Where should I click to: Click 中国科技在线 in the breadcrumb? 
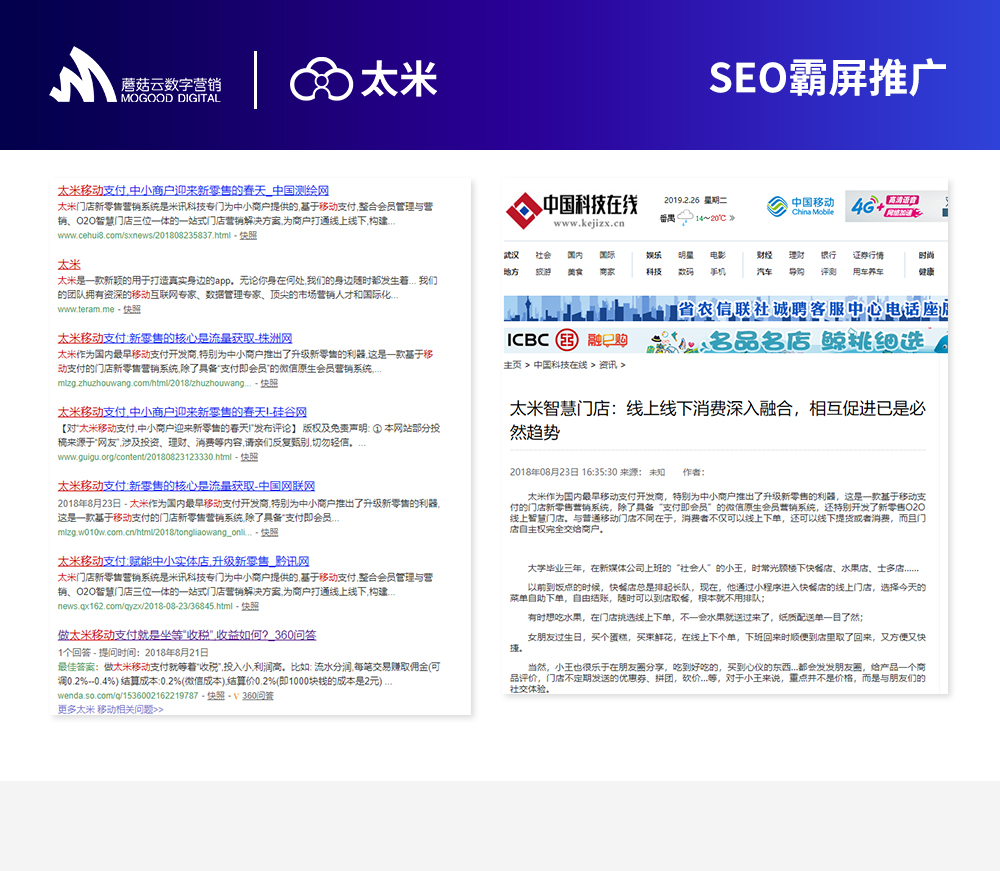tap(561, 365)
